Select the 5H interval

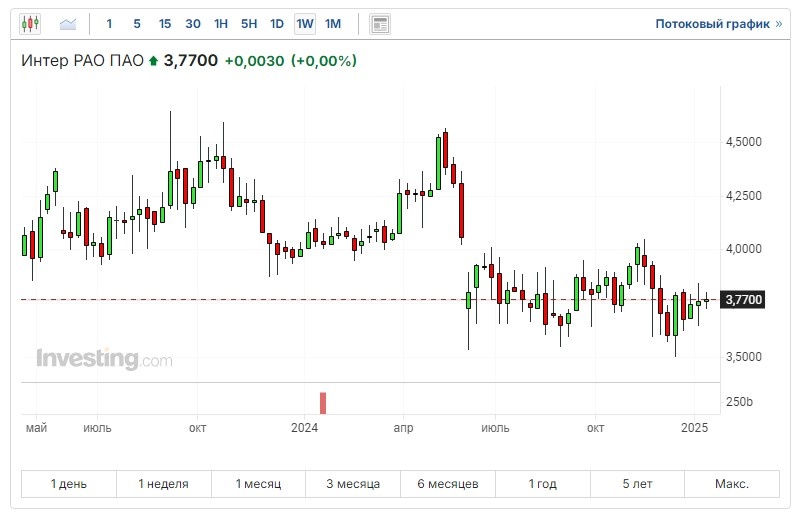pyautogui.click(x=249, y=24)
